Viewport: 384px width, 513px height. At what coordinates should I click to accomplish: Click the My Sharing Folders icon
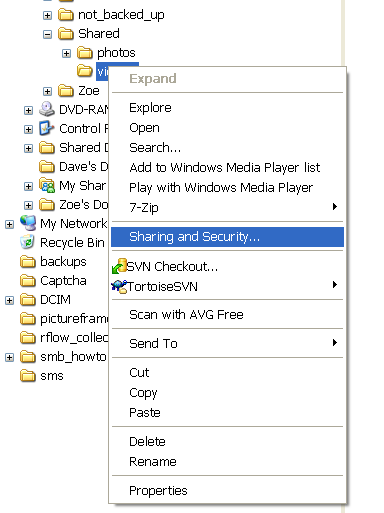coord(47,185)
